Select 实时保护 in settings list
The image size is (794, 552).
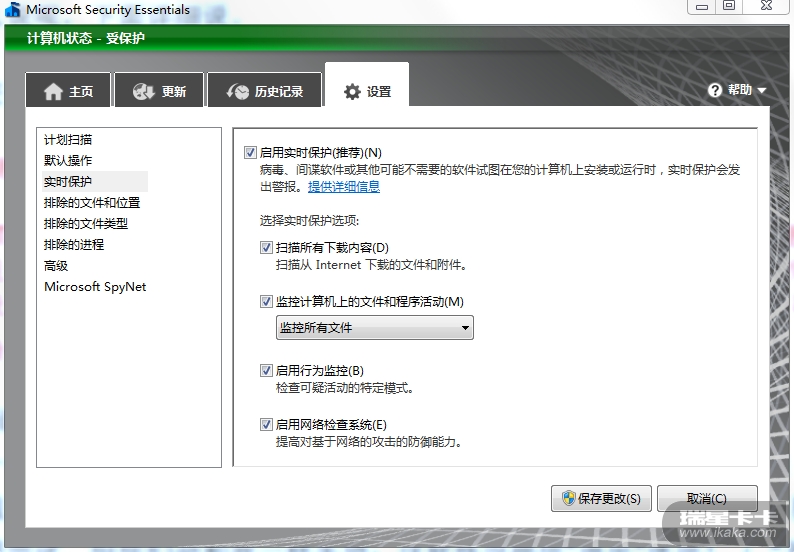point(95,181)
